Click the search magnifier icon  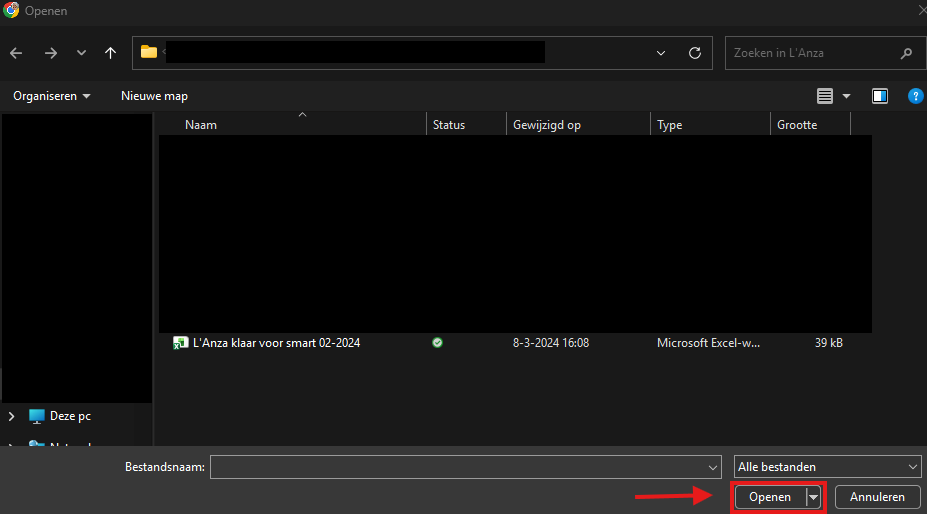(906, 53)
